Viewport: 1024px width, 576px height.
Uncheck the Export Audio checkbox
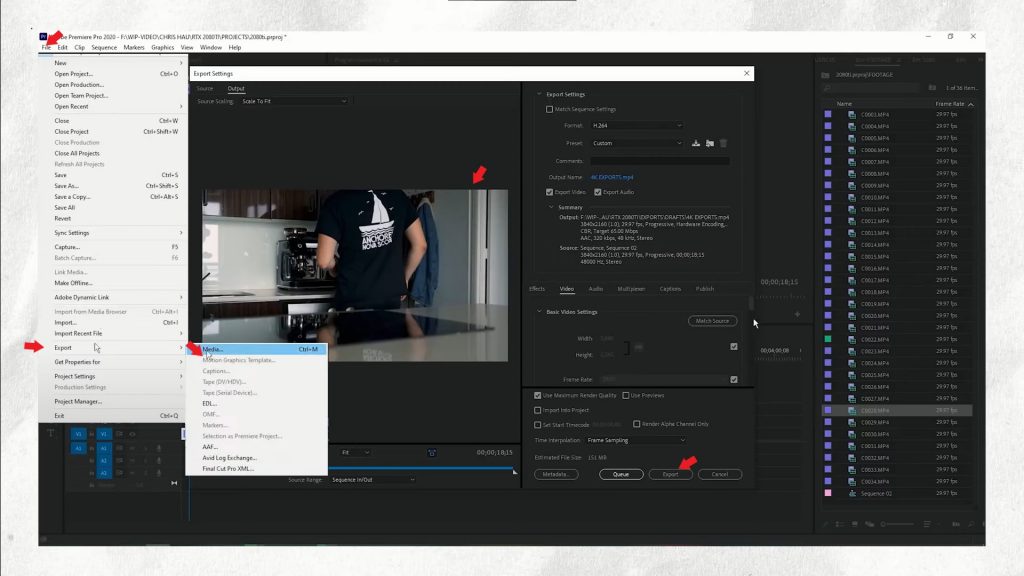coord(598,193)
